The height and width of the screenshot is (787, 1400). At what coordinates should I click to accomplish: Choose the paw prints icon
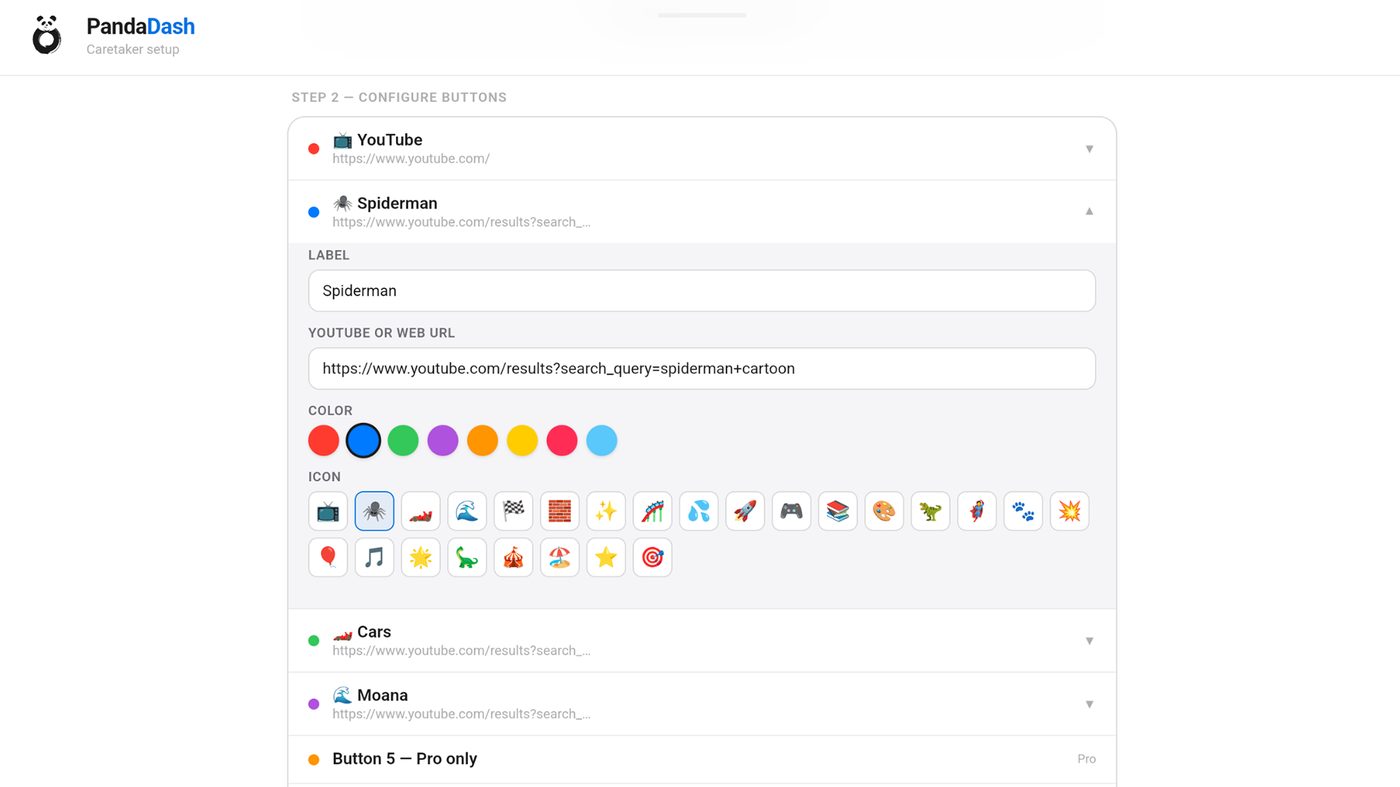1023,511
